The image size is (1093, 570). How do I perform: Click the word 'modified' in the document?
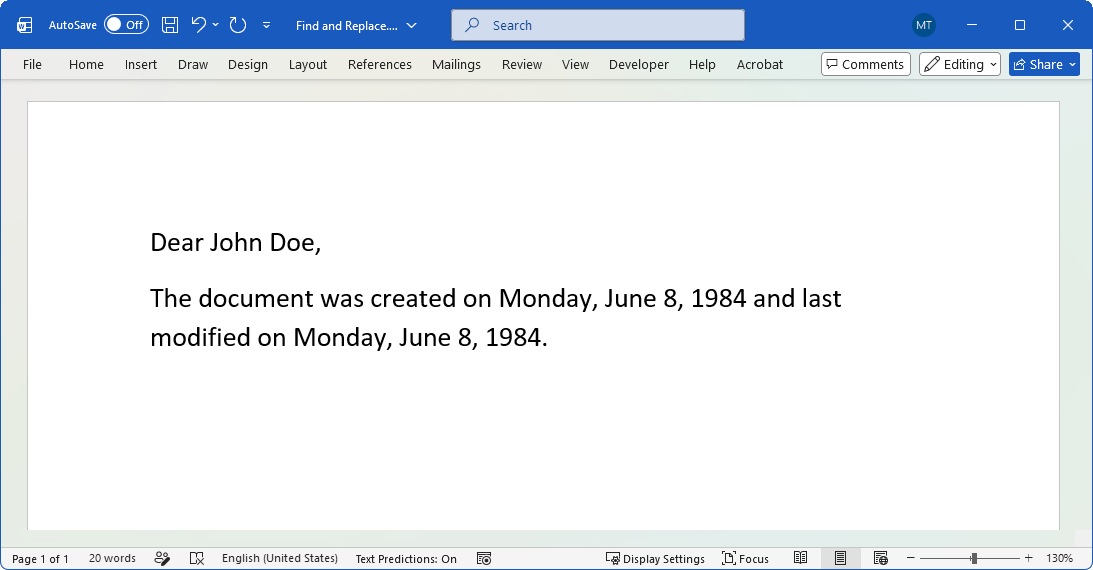pos(200,337)
